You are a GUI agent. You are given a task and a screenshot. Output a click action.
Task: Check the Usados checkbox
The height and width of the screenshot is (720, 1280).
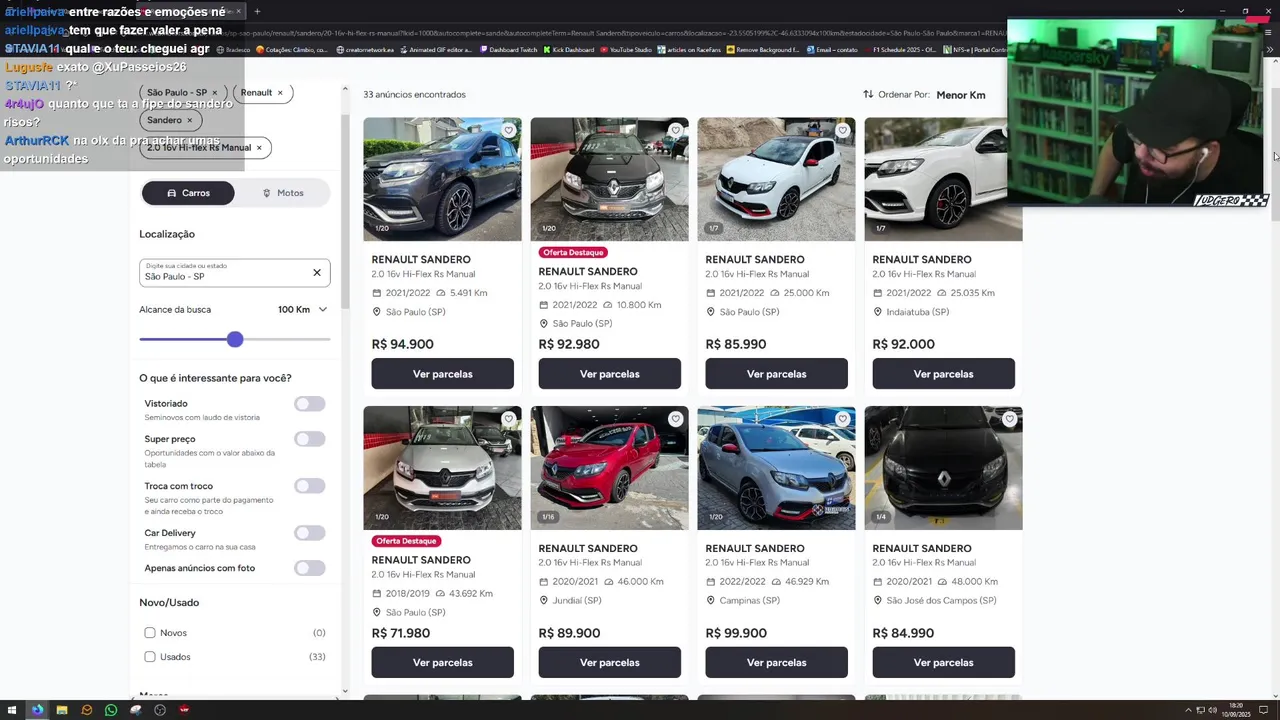point(150,657)
